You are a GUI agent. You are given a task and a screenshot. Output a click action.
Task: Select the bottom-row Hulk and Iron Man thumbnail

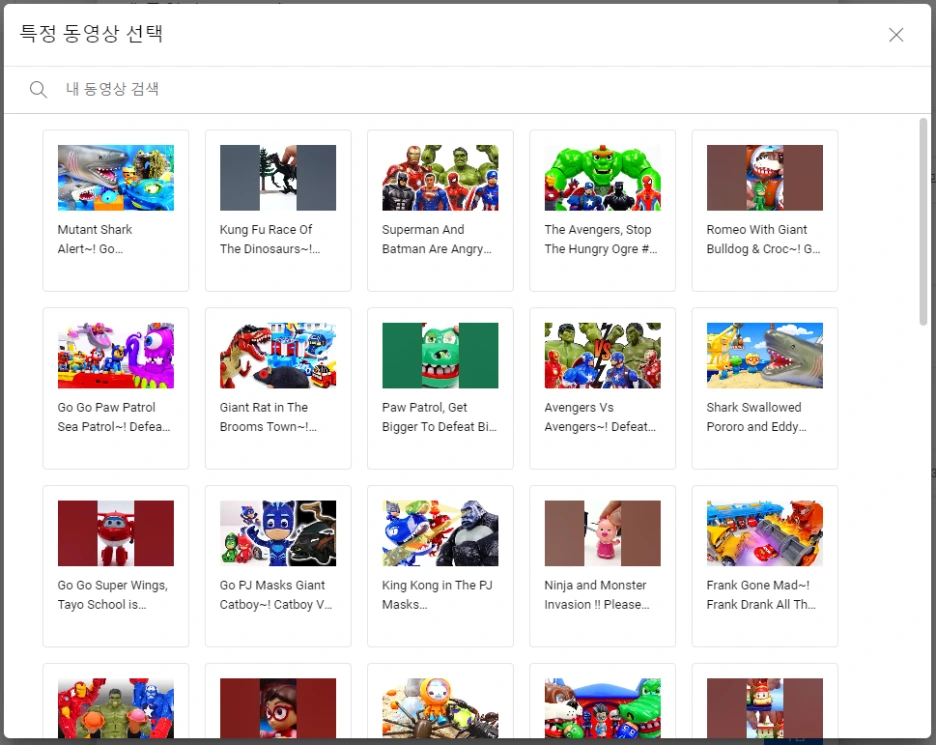(x=116, y=708)
